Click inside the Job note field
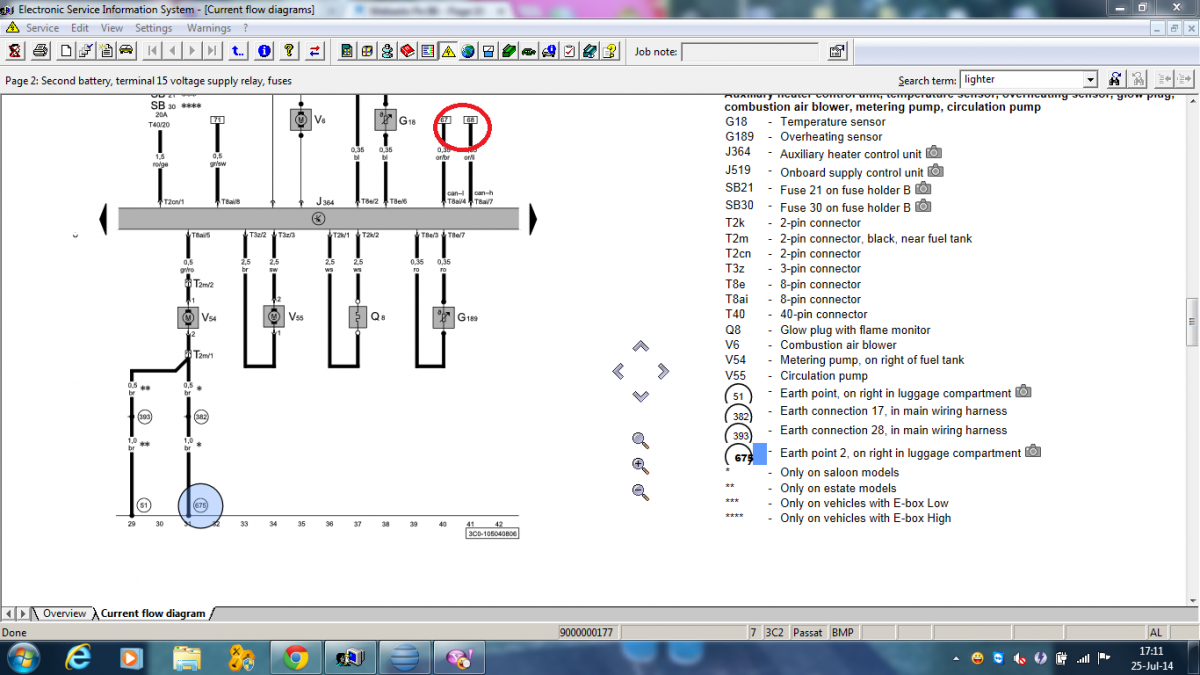 point(750,51)
